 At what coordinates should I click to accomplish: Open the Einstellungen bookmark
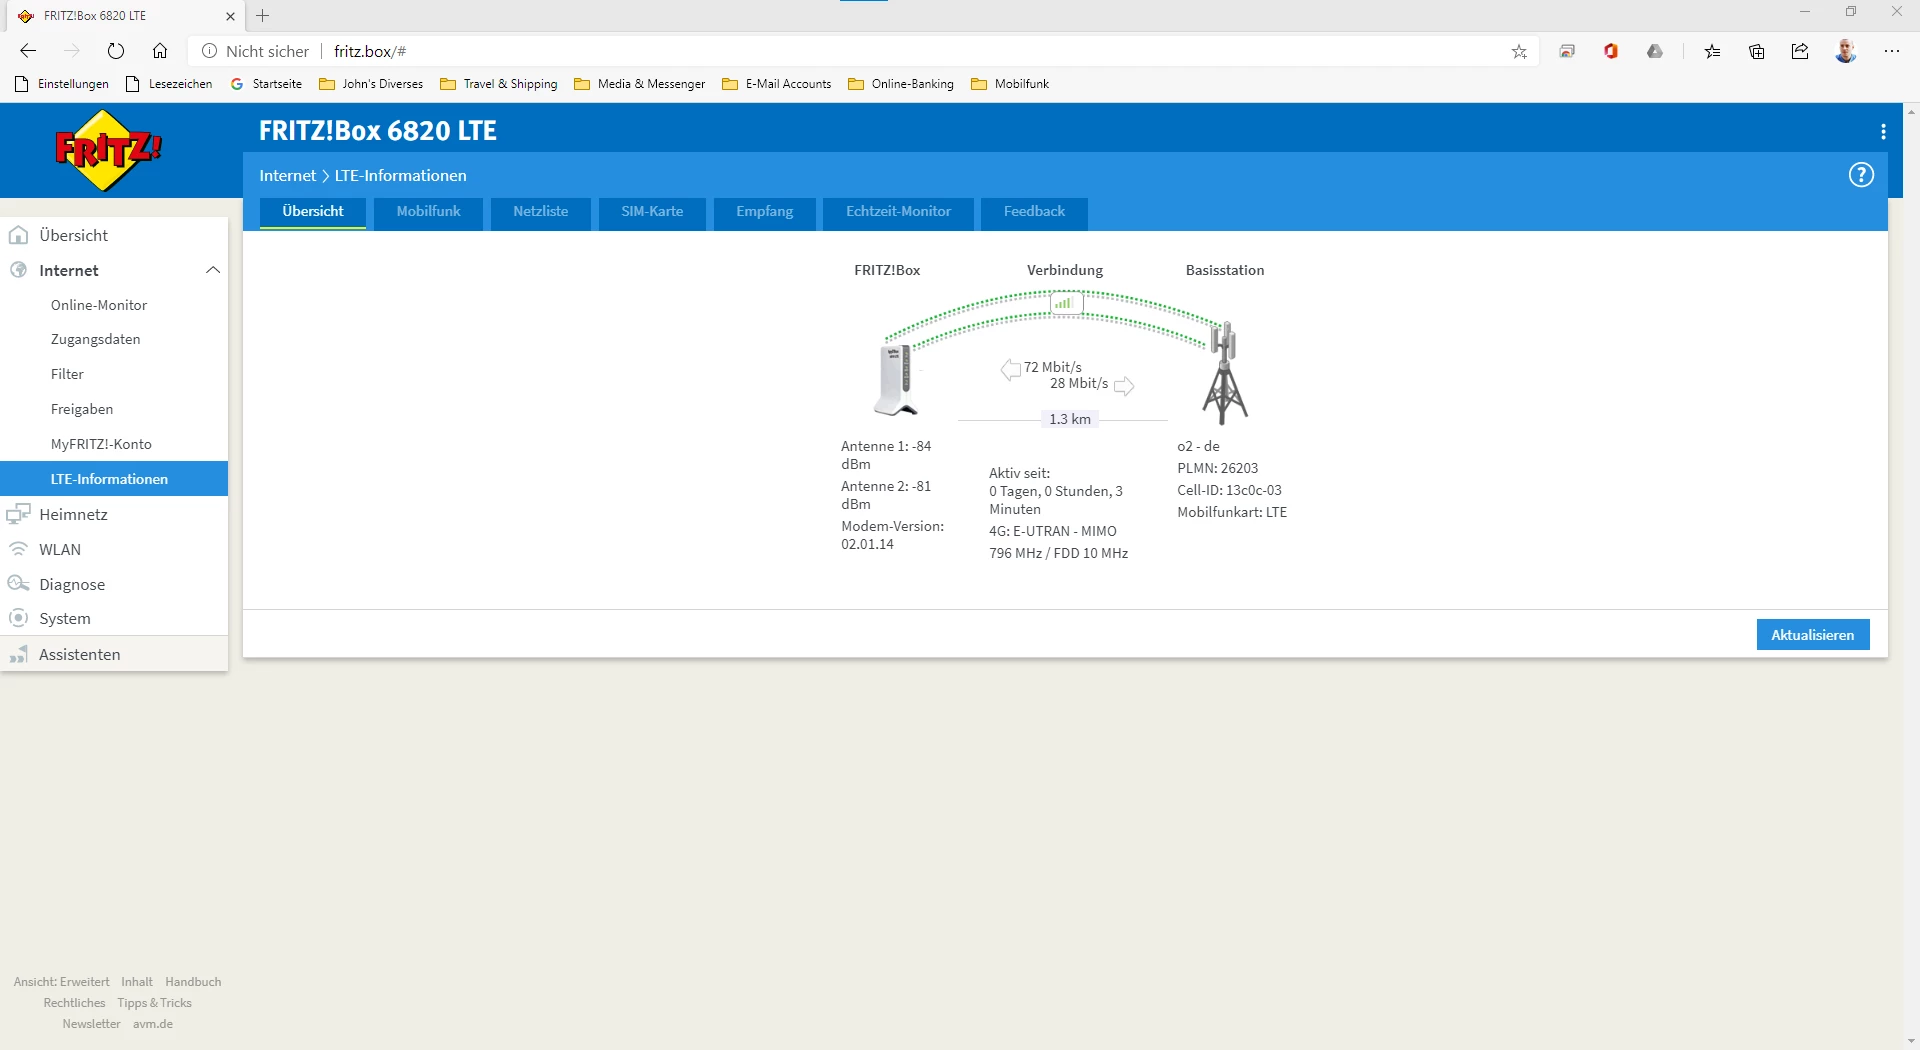(x=62, y=84)
